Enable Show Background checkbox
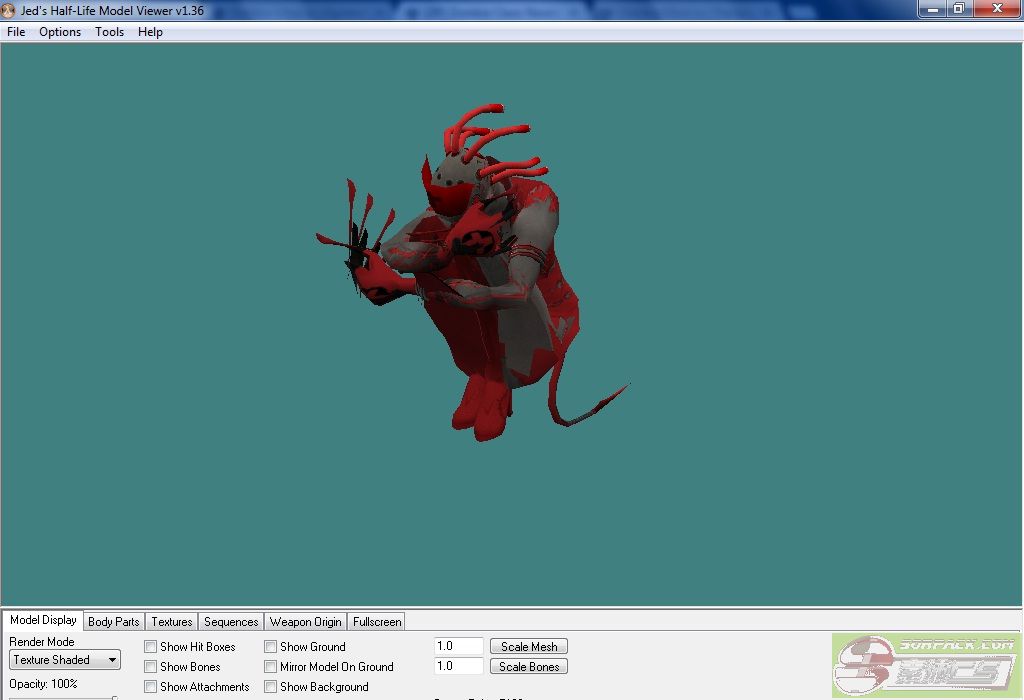This screenshot has width=1024, height=700. 270,687
